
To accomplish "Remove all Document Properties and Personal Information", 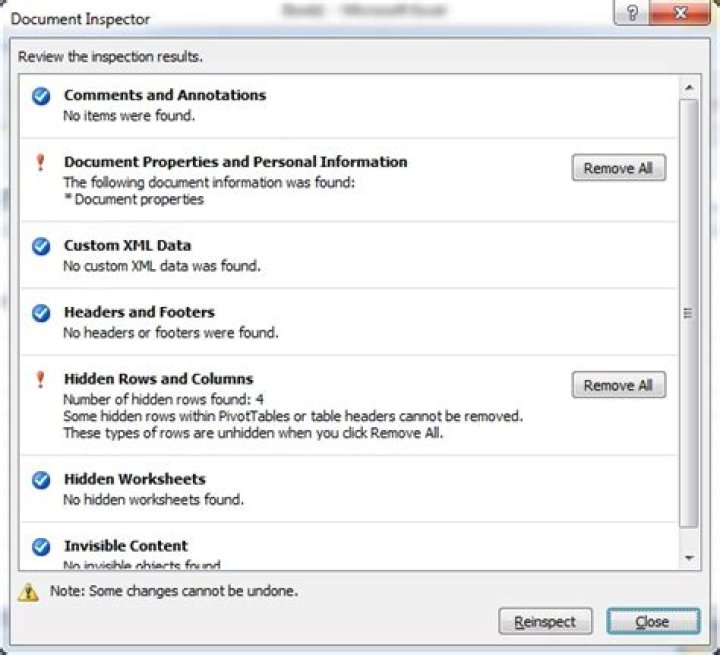I will 619,168.
